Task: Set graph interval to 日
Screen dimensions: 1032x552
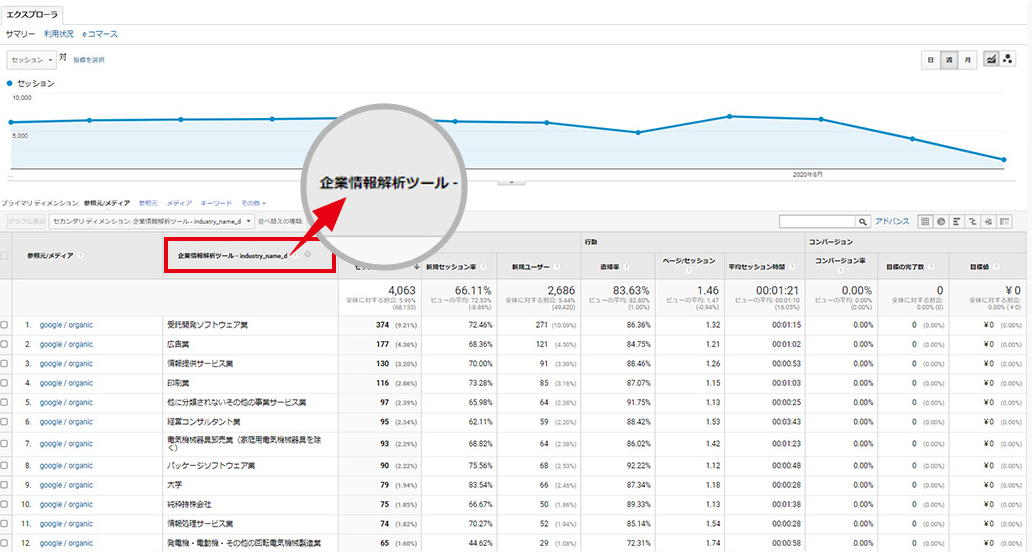Action: pyautogui.click(x=931, y=60)
